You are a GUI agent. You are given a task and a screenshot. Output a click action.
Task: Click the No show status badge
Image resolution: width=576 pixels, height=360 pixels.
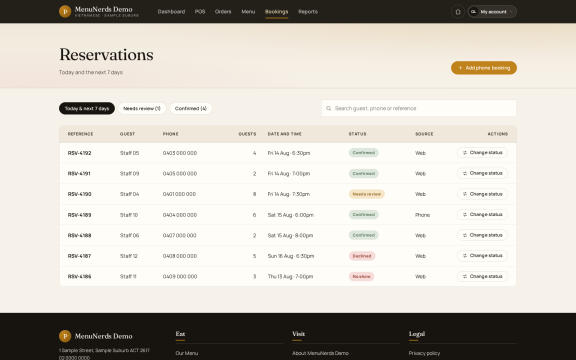coord(361,277)
